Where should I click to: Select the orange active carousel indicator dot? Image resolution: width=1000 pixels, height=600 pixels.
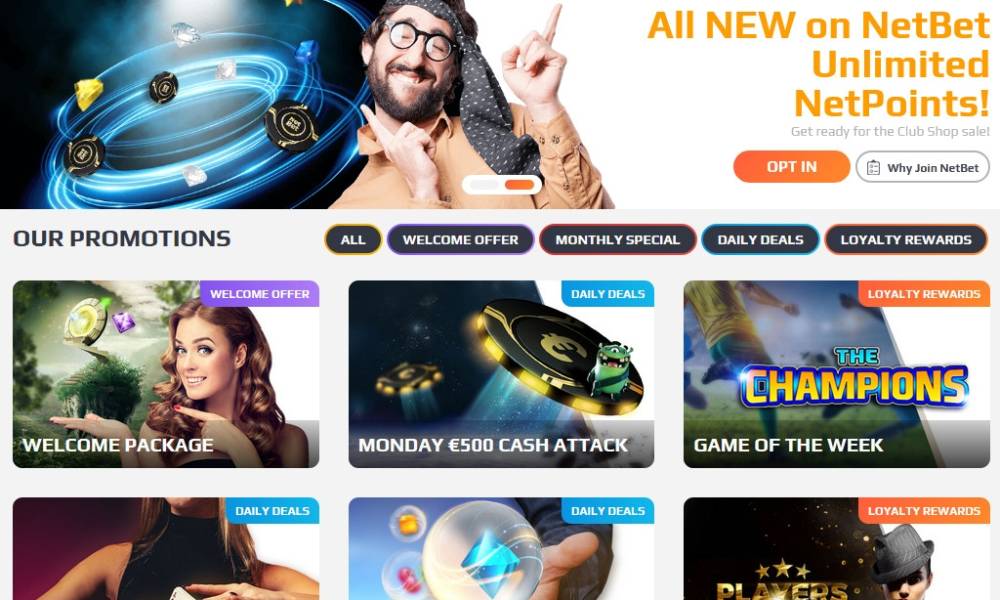pos(519,185)
